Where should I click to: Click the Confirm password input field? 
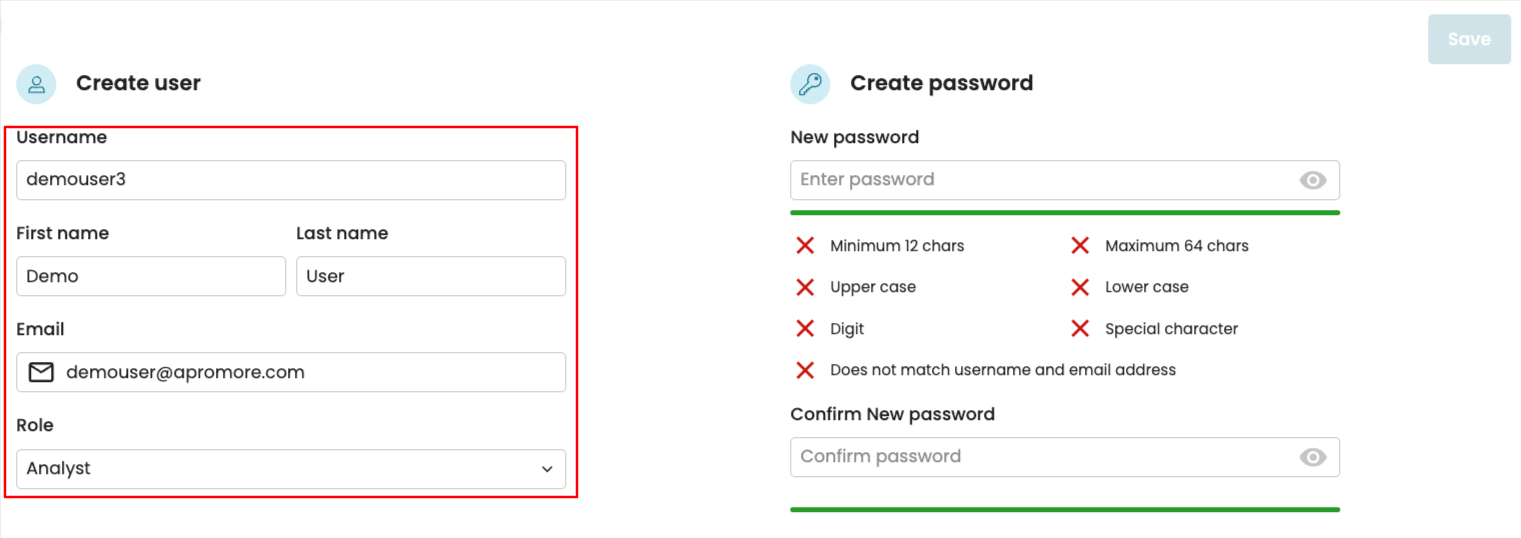(1040, 457)
